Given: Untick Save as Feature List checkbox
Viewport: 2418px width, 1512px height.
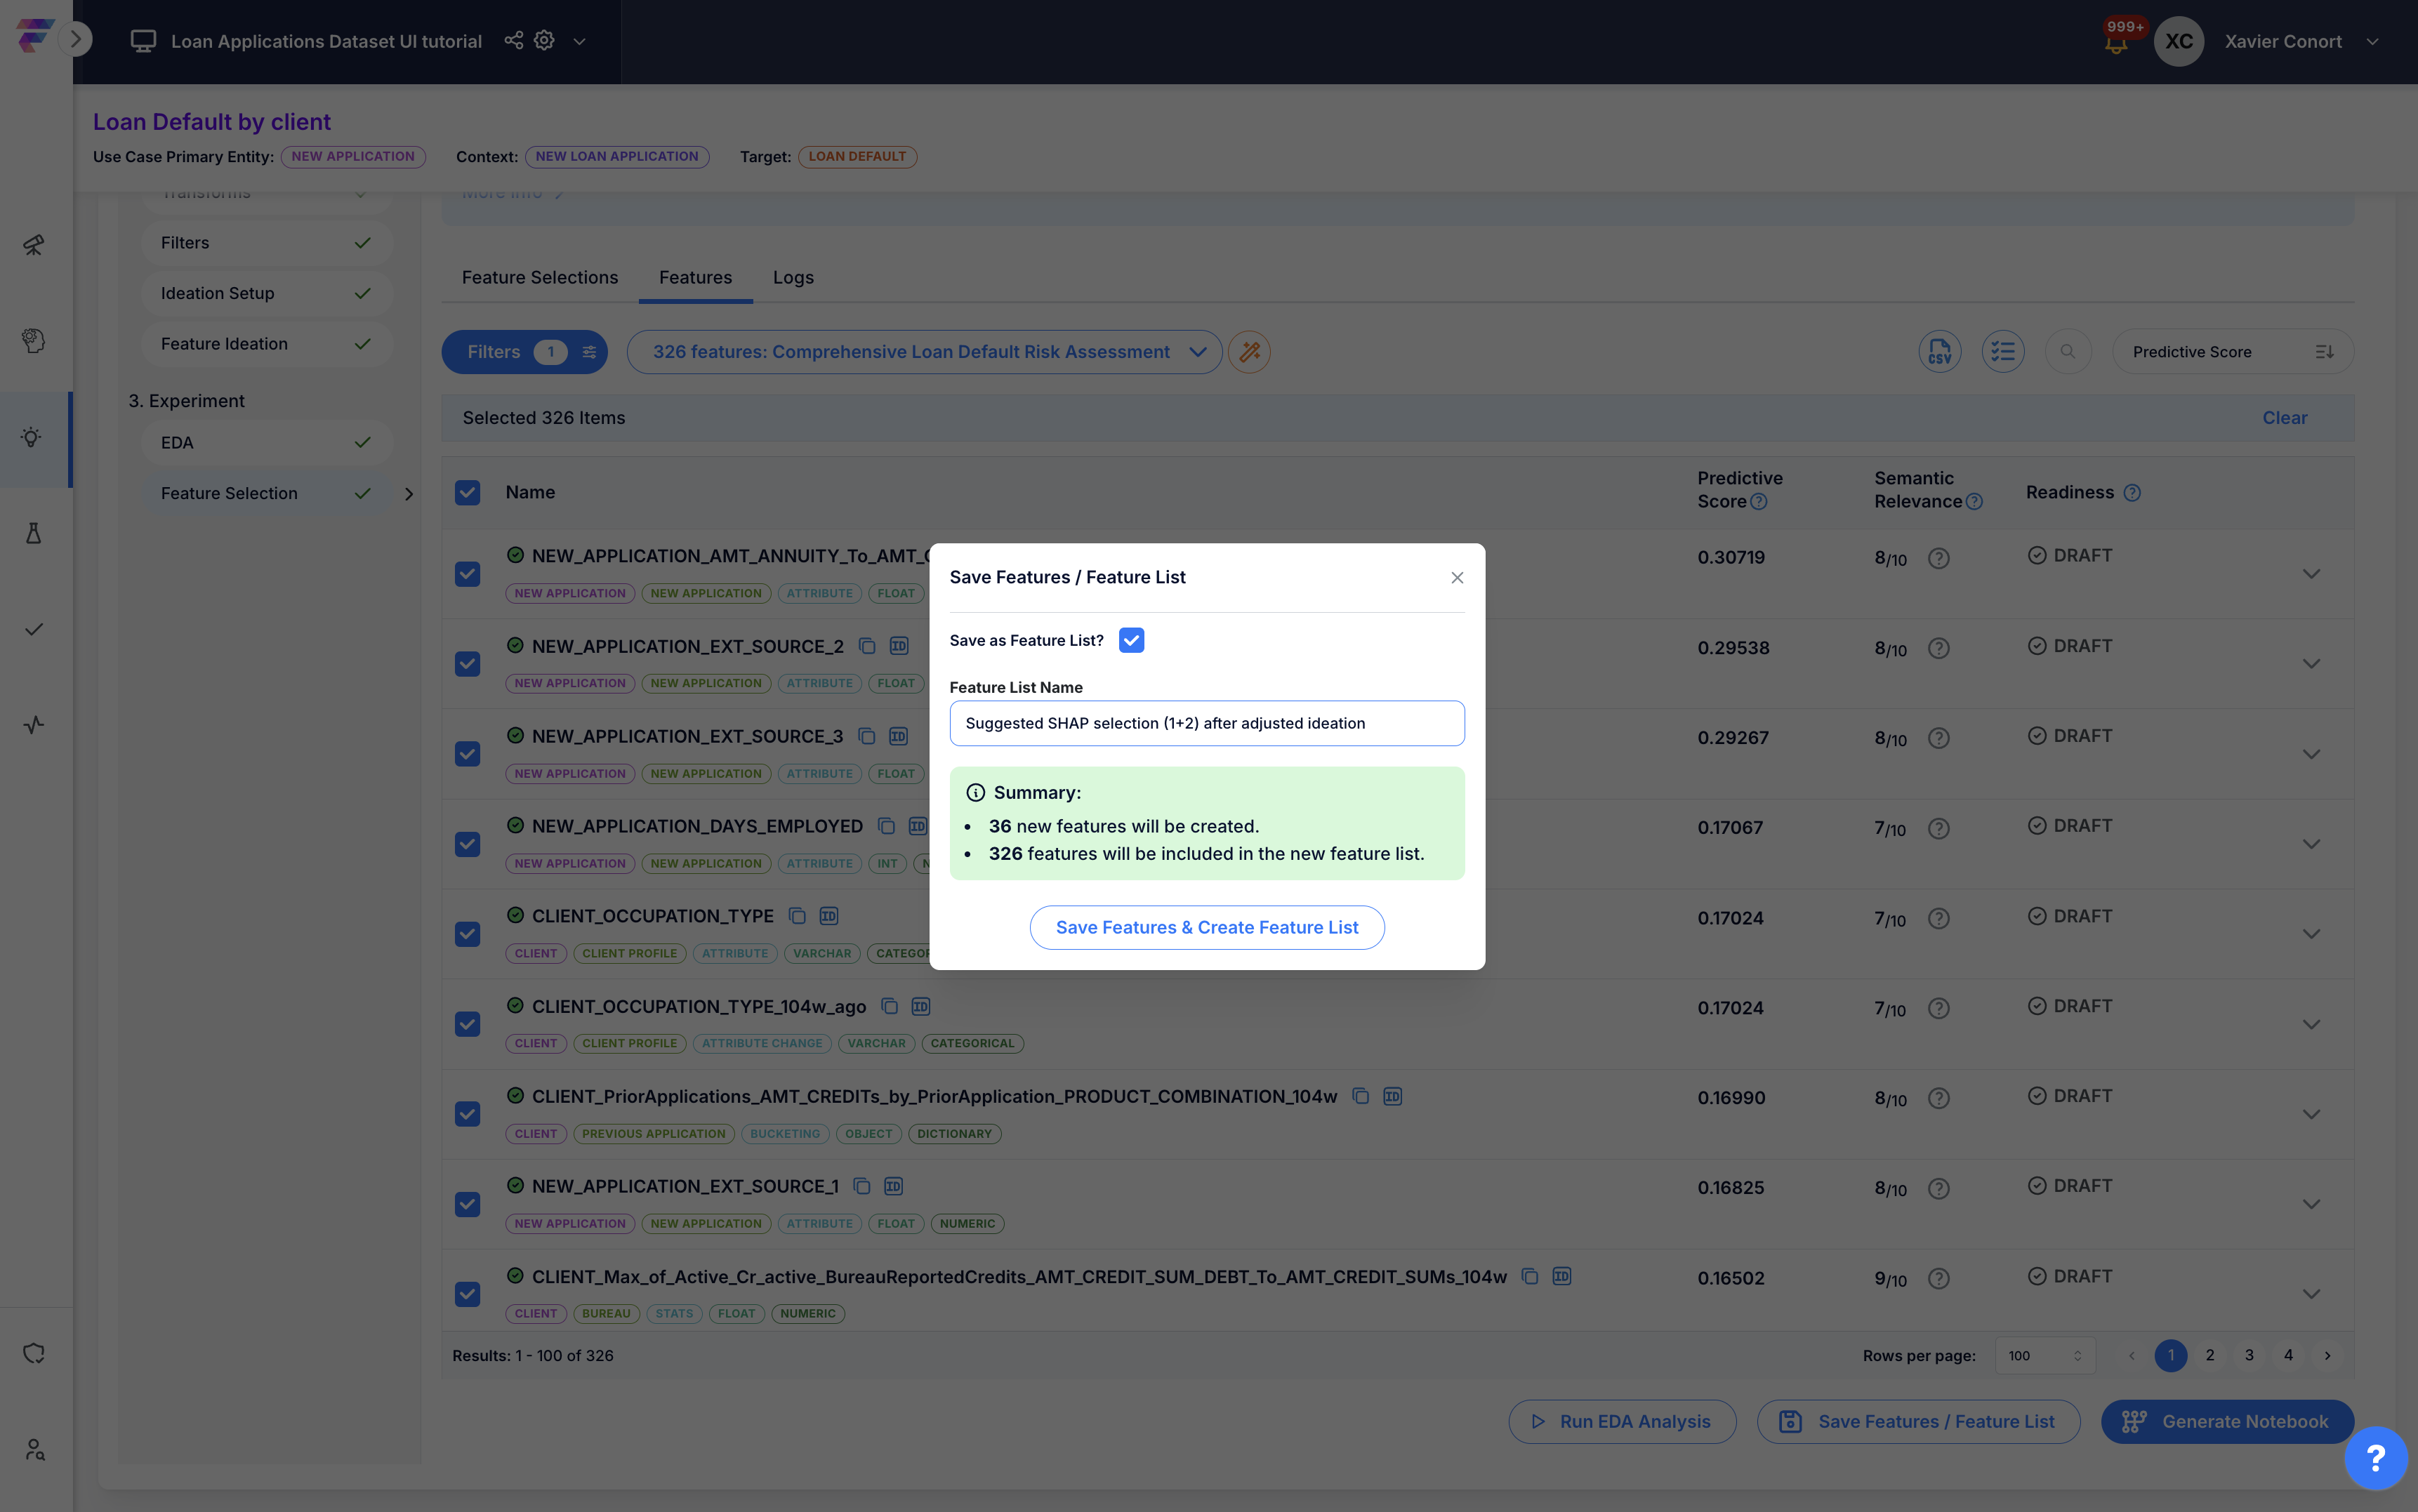Looking at the screenshot, I should (1131, 640).
